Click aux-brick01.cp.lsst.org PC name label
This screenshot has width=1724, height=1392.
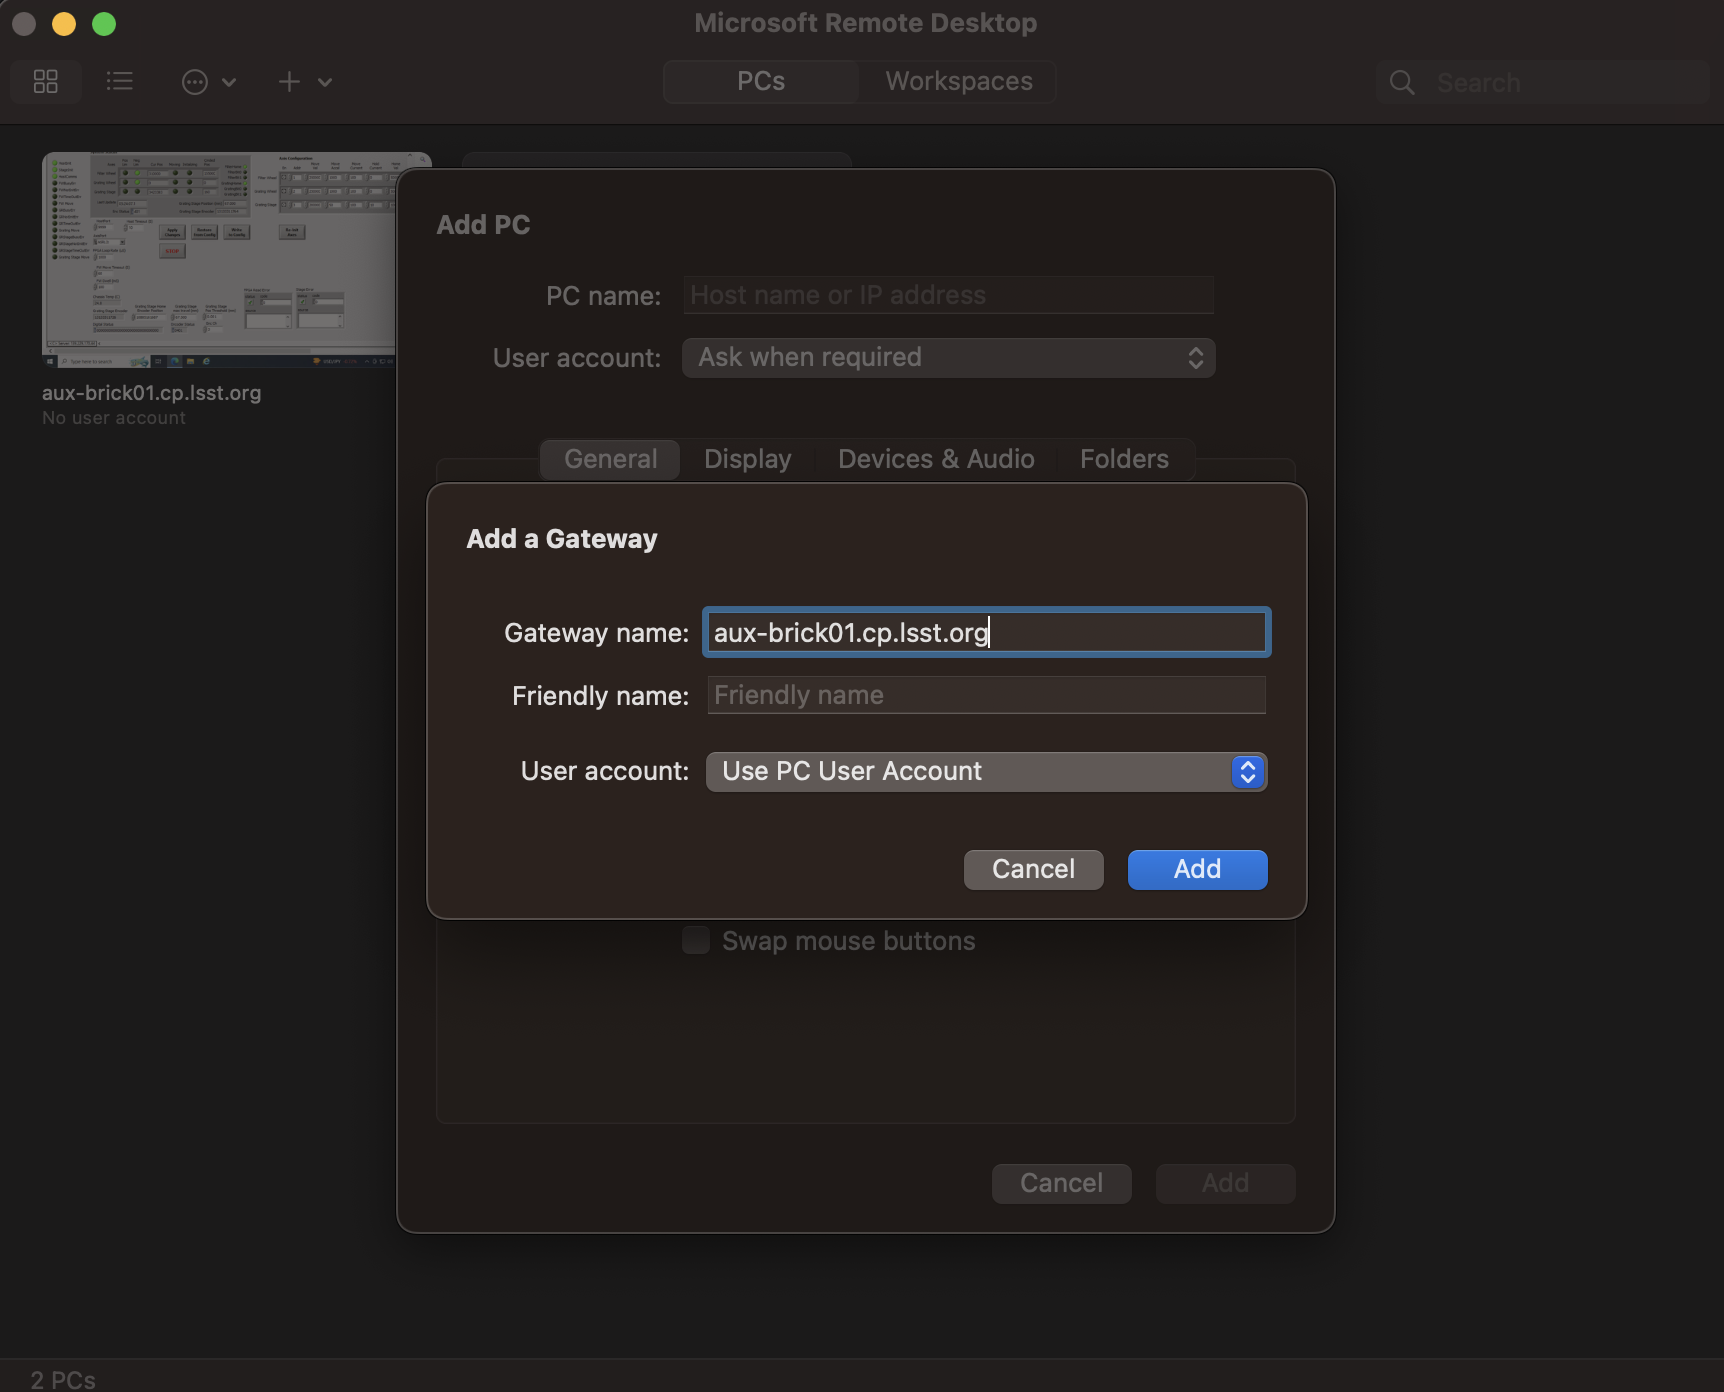tap(152, 393)
